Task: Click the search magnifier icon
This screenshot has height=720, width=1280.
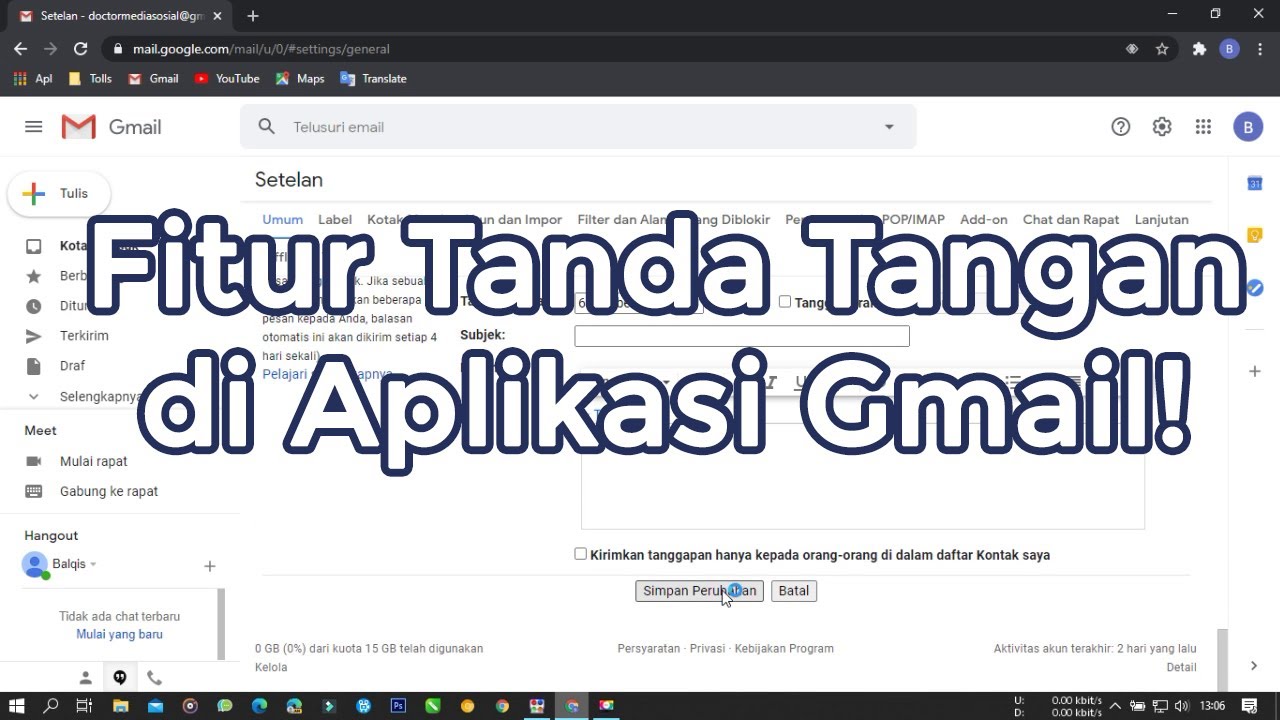Action: (x=266, y=126)
